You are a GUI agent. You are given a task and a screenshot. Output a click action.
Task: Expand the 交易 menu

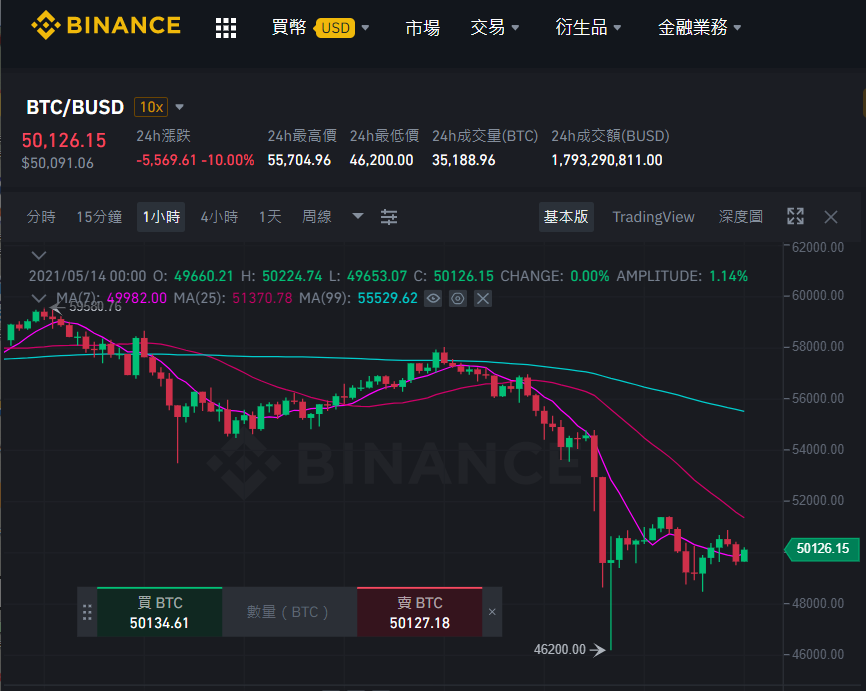click(x=494, y=27)
